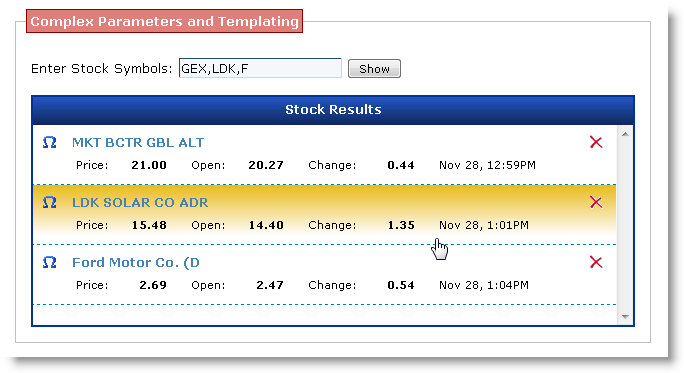The width and height of the screenshot is (684, 373).
Task: Click Ford's change value 0.54
Action: (x=401, y=285)
